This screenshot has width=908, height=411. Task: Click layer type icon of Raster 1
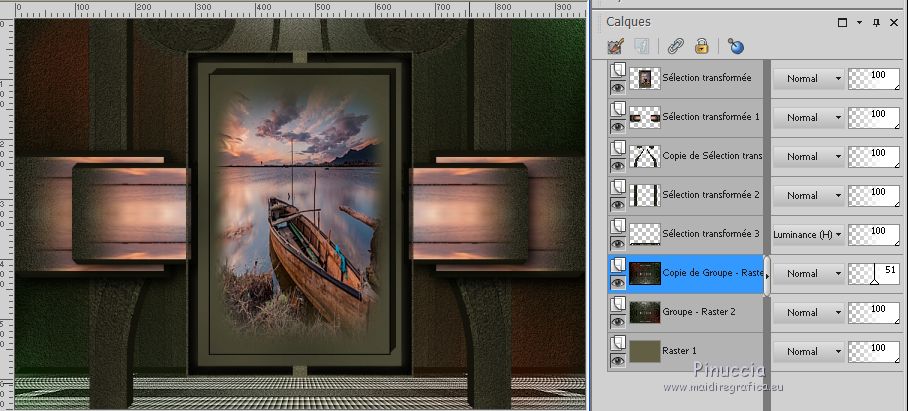(x=617, y=342)
